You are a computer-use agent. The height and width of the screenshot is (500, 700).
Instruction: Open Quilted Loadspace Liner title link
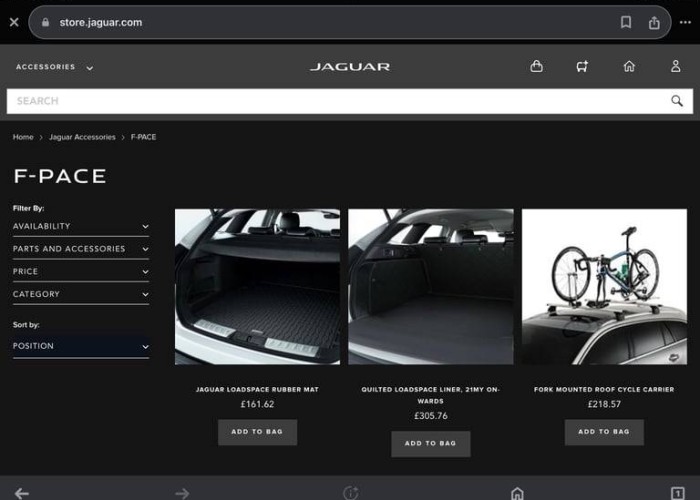pyautogui.click(x=431, y=395)
